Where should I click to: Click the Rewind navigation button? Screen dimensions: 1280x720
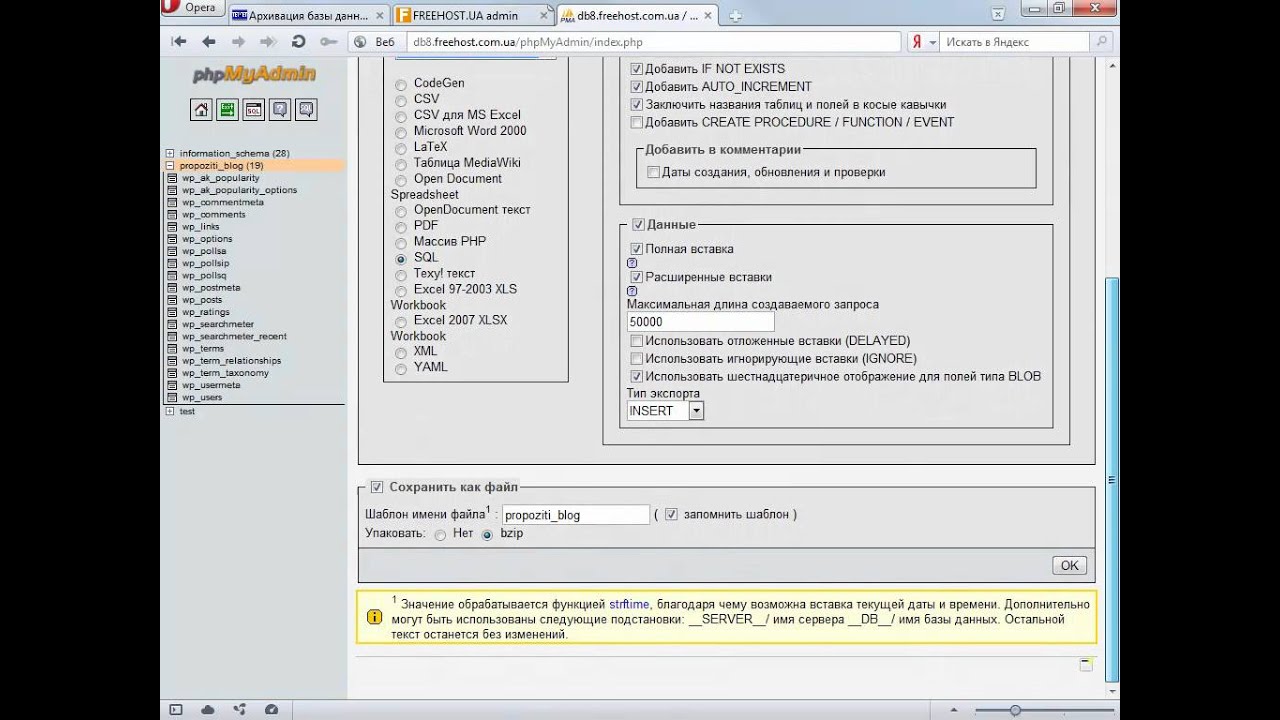click(x=179, y=42)
